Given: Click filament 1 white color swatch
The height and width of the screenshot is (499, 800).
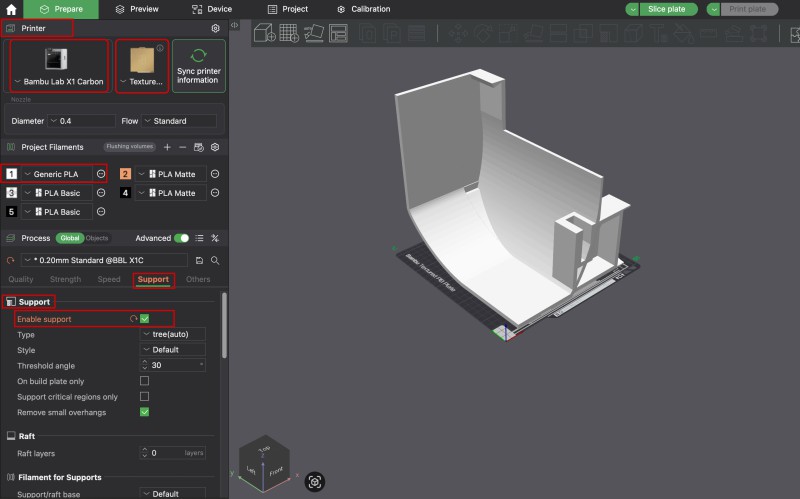Looking at the screenshot, I should (11, 174).
